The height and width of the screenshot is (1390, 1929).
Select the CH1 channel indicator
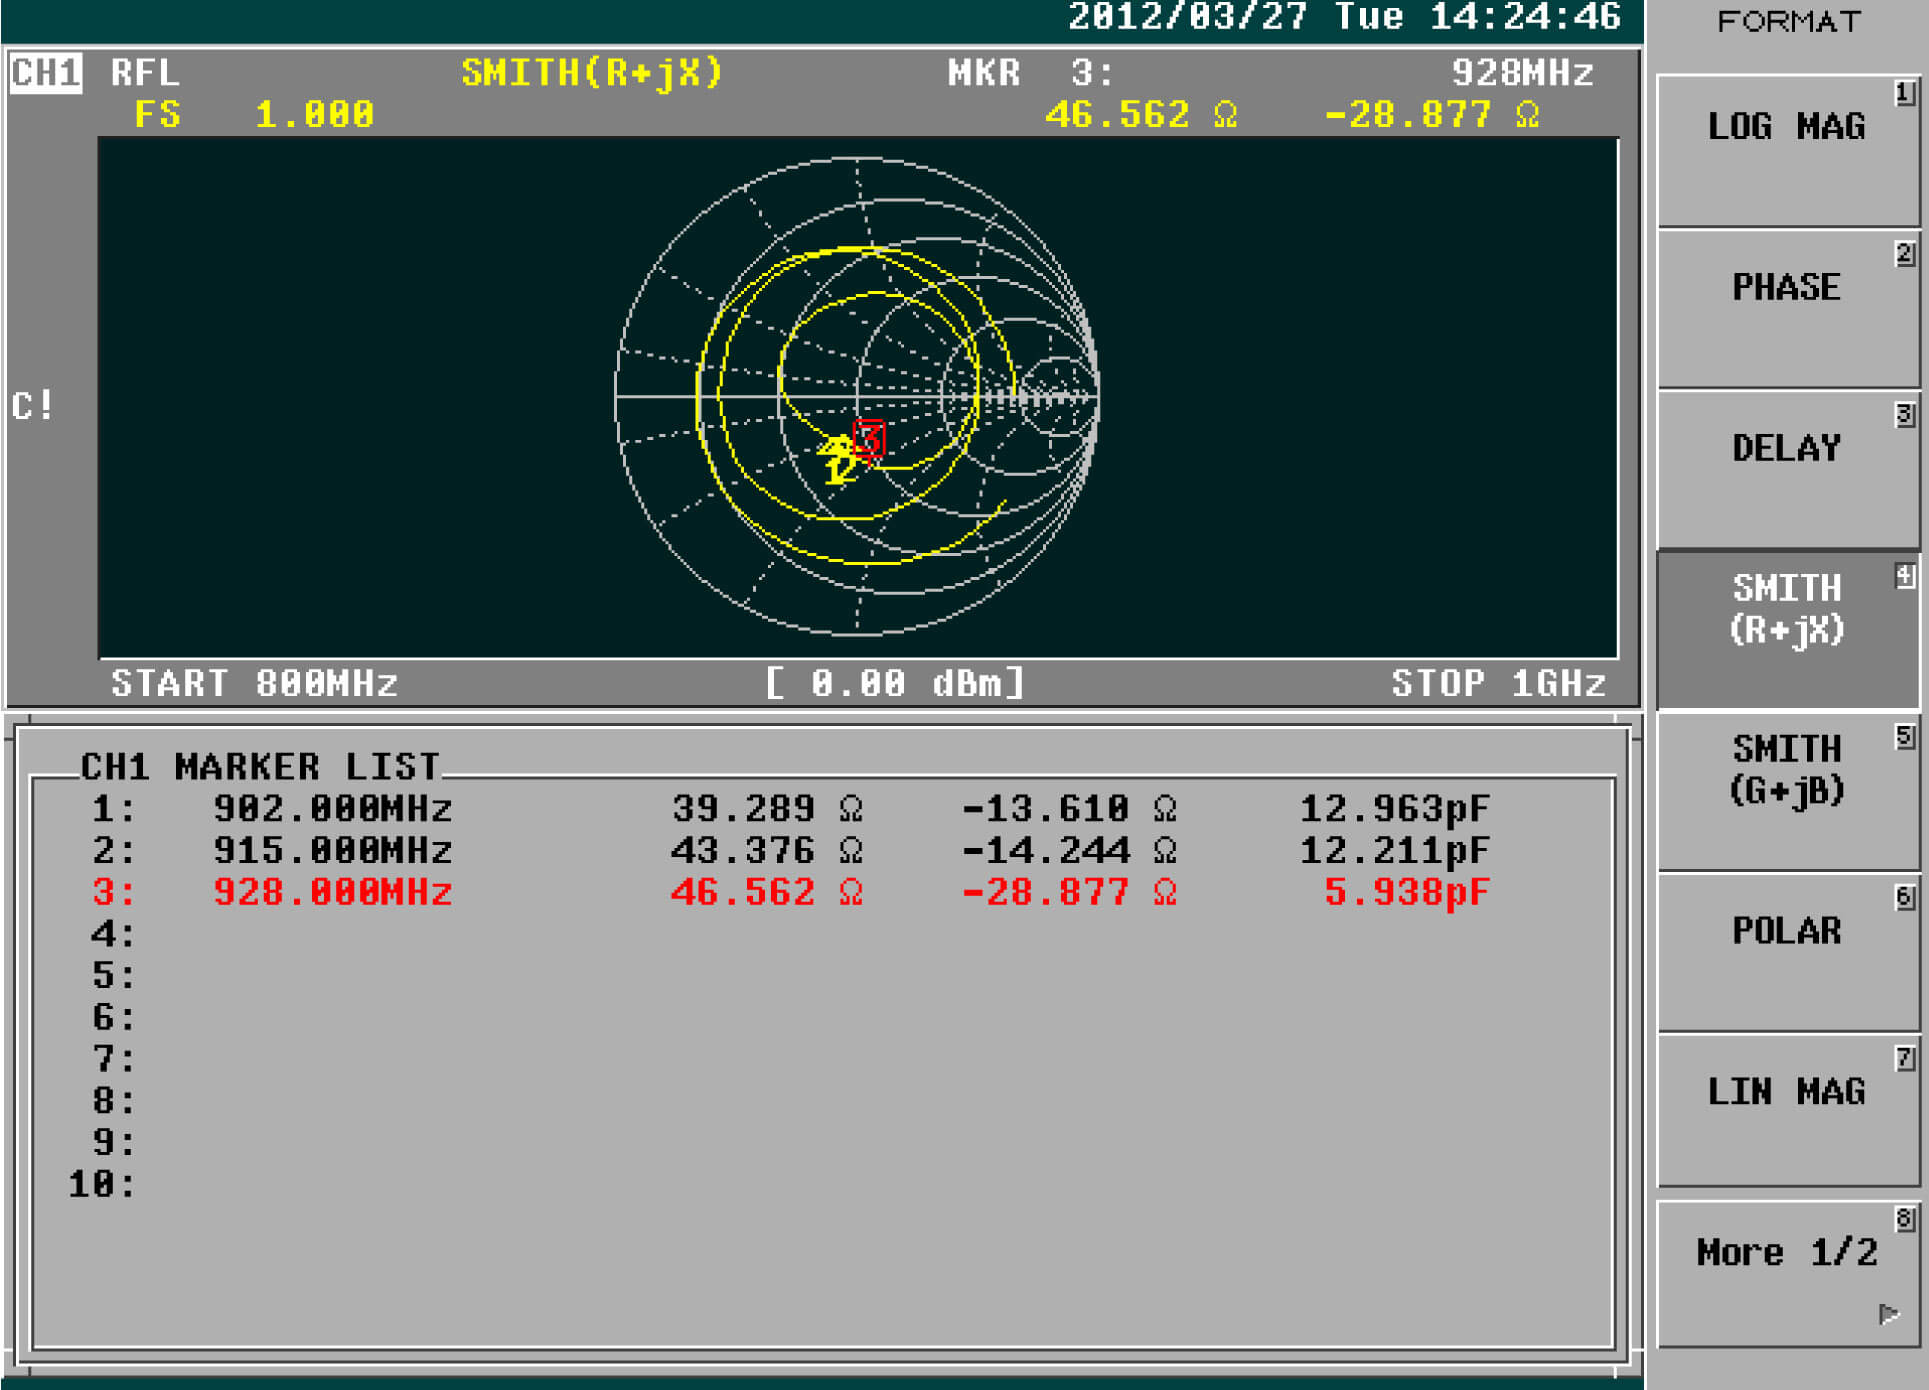click(46, 73)
